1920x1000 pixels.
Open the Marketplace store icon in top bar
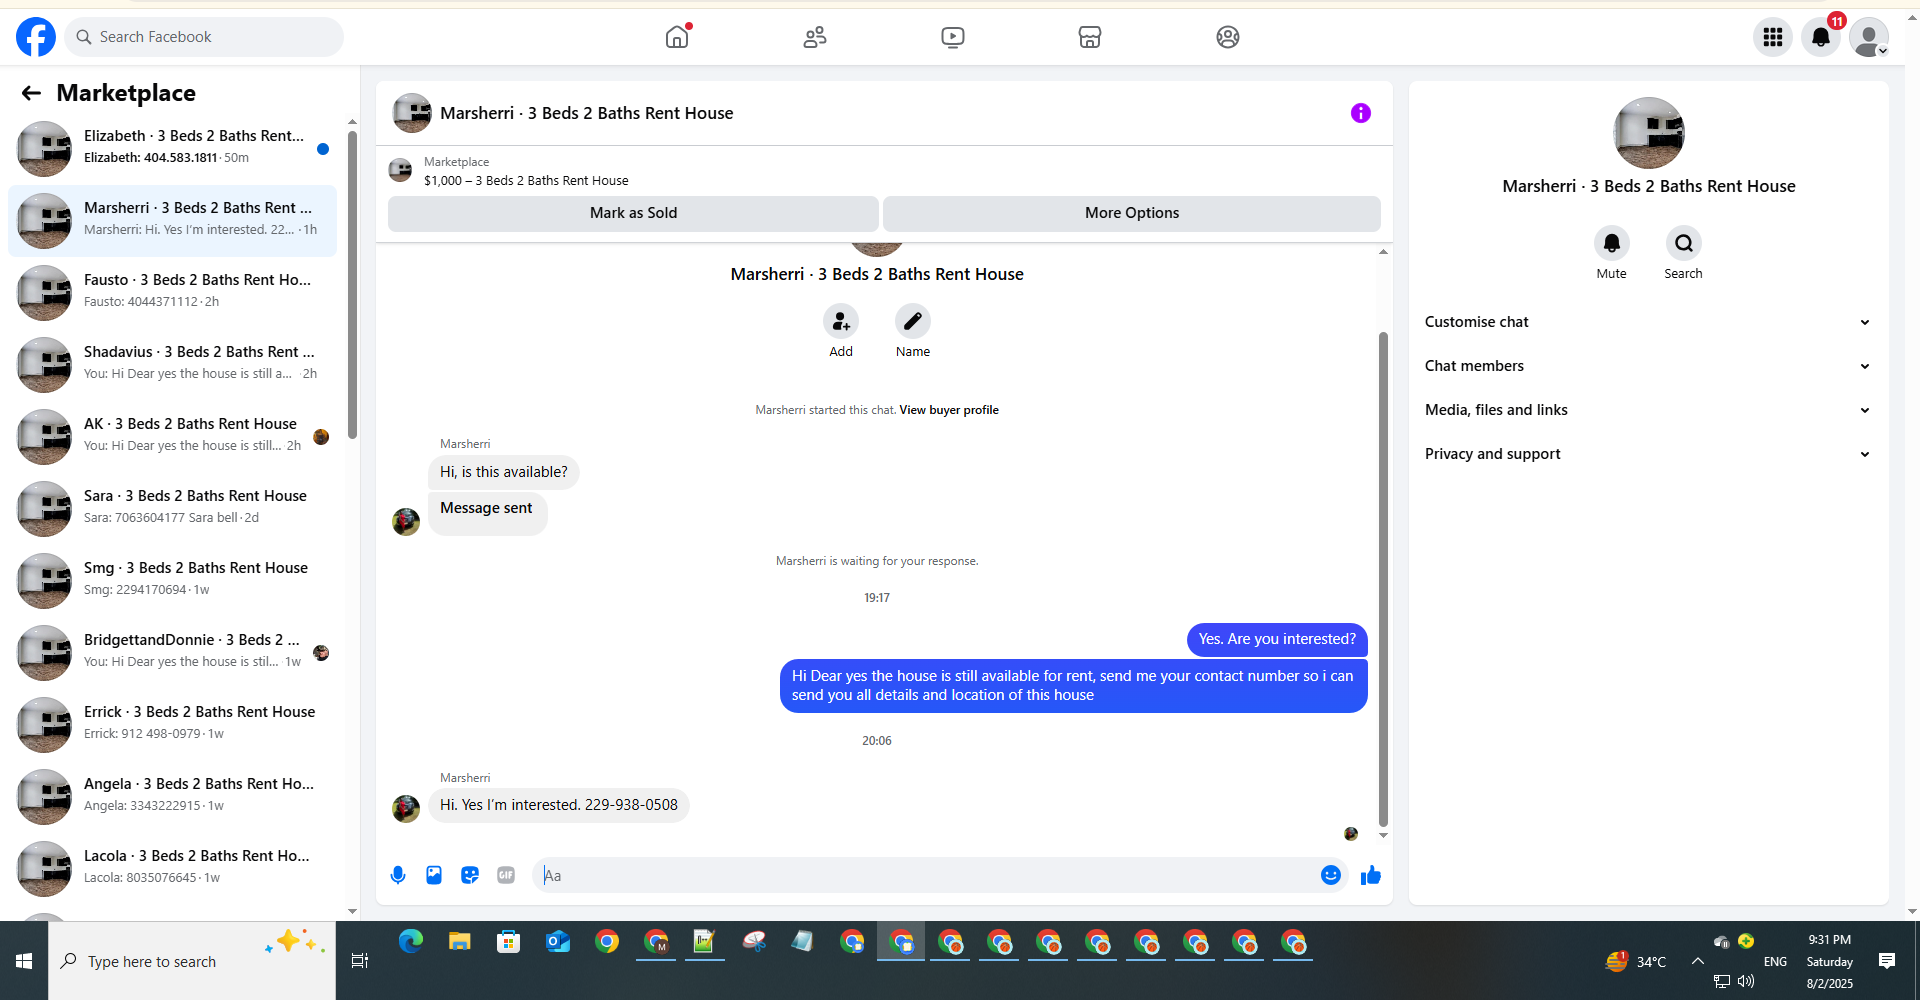(x=1090, y=37)
